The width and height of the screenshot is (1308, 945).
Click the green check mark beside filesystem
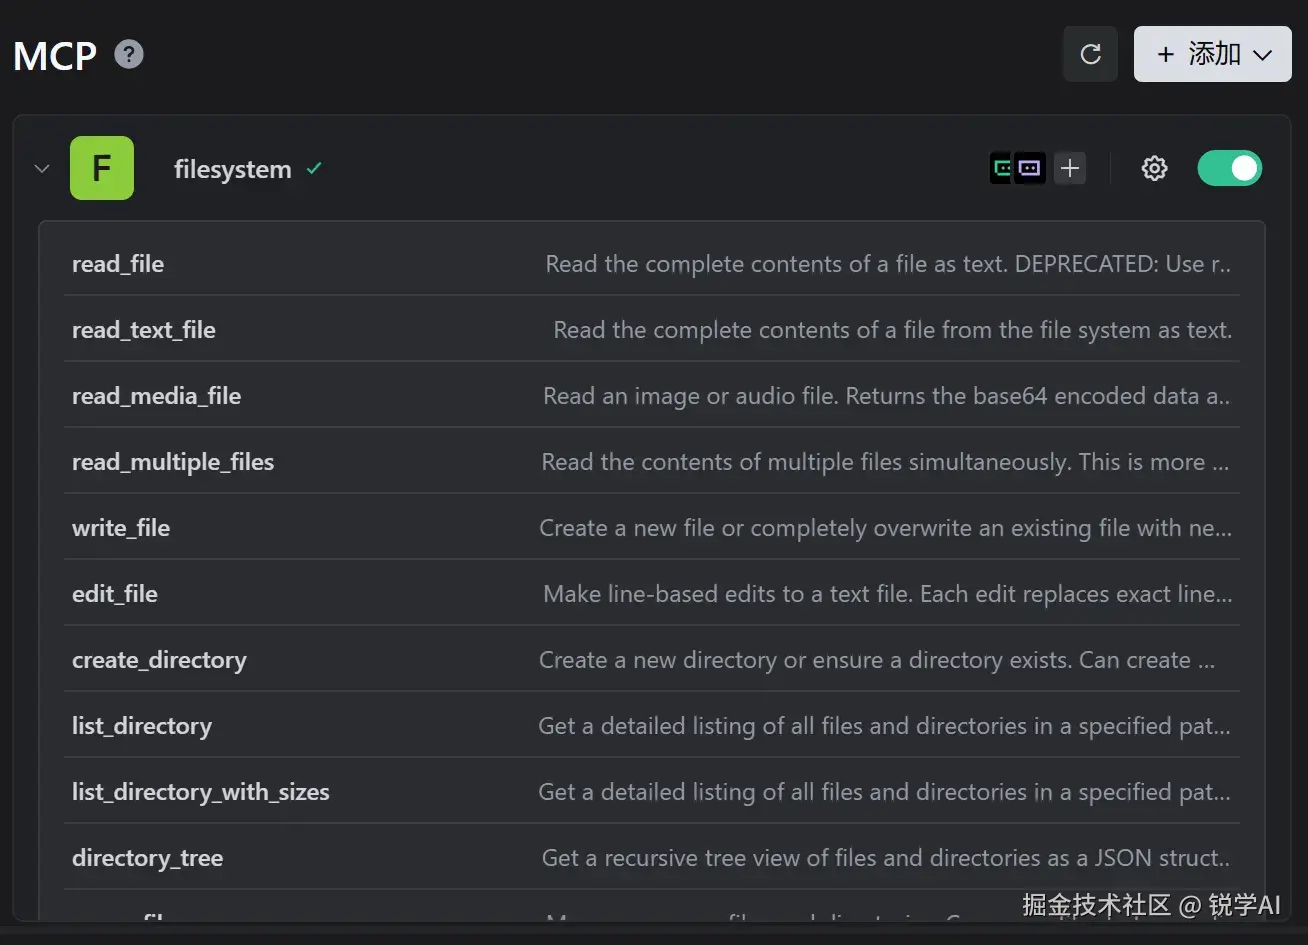(x=314, y=169)
